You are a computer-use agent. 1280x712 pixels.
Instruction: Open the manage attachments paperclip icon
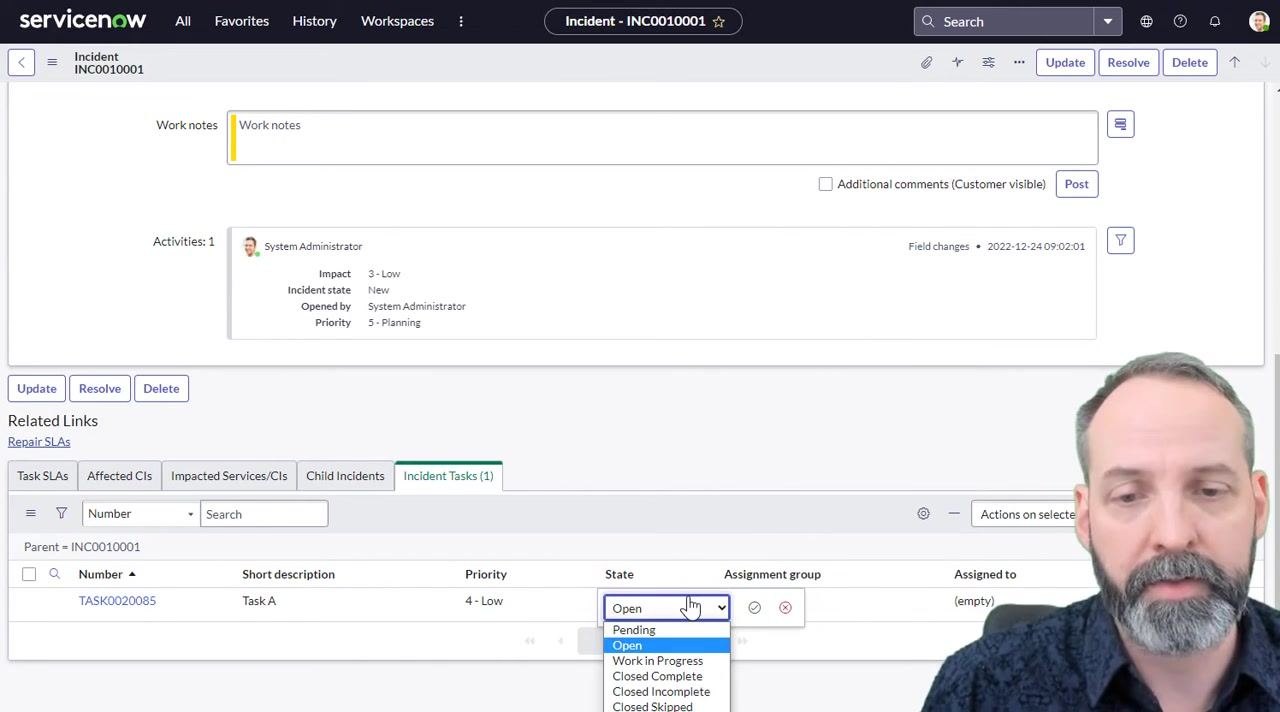click(x=927, y=63)
